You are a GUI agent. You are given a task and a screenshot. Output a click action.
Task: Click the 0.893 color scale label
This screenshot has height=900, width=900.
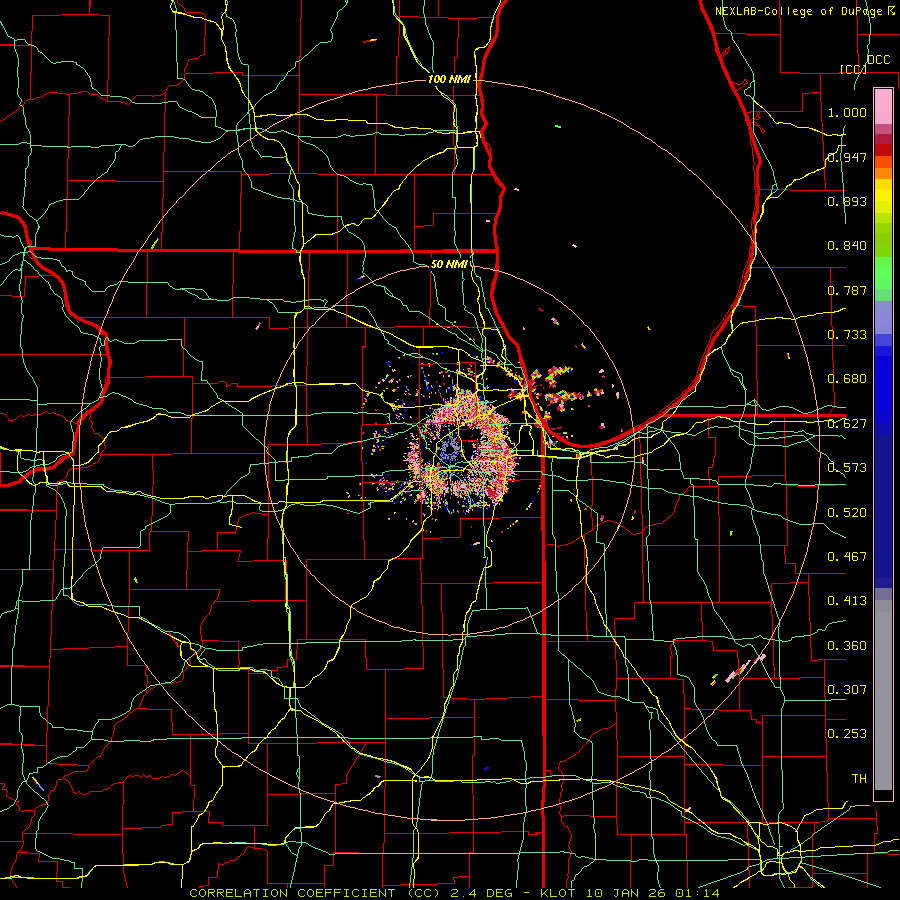[x=847, y=201]
